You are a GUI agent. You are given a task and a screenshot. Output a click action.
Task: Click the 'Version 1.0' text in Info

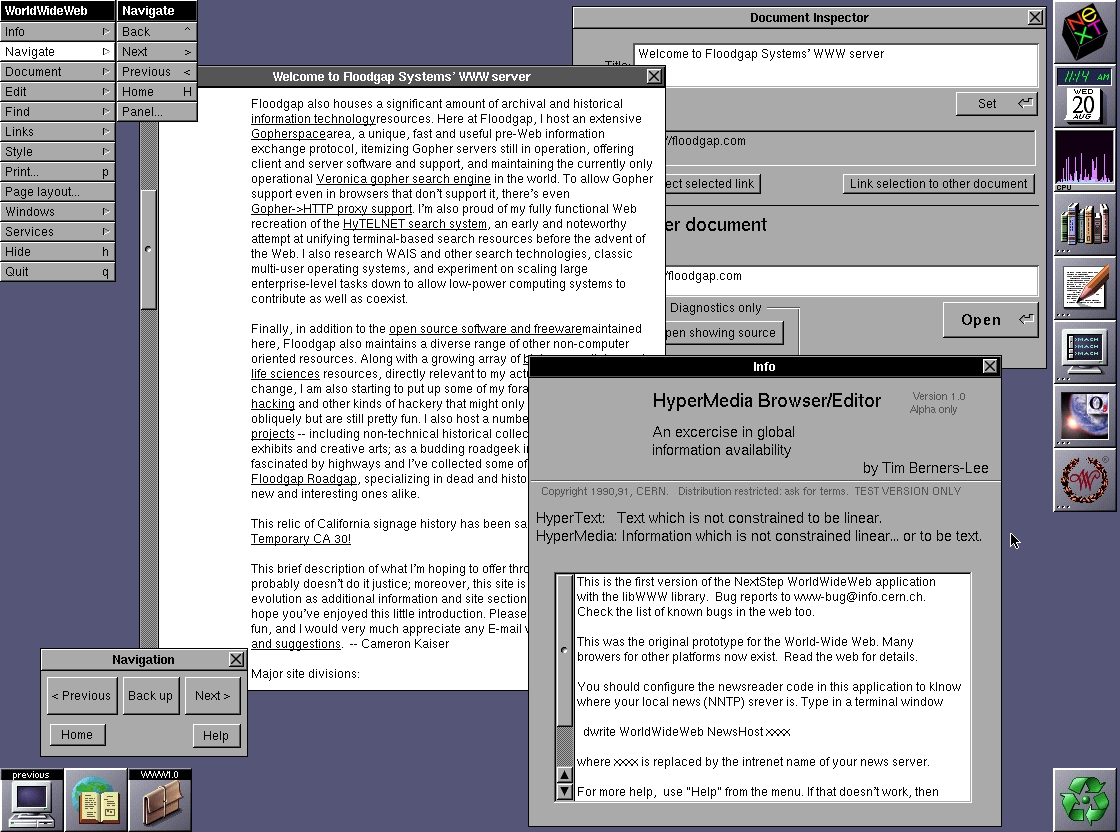(x=939, y=396)
